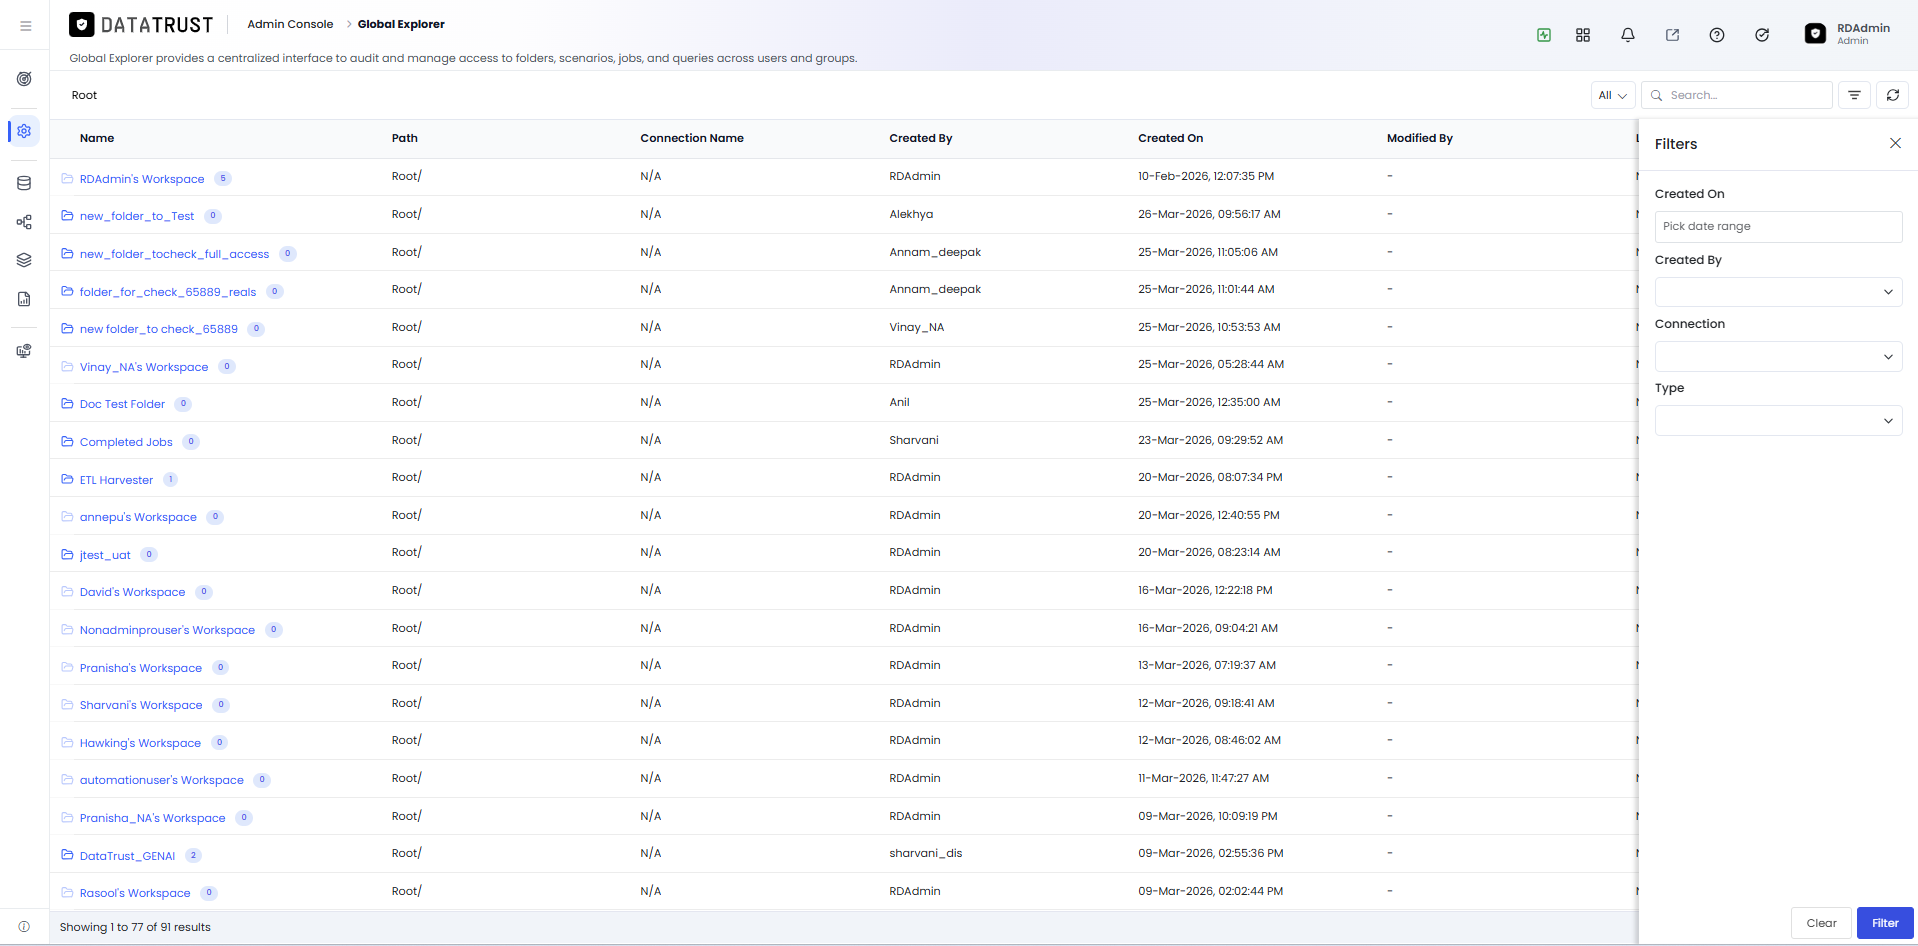Screen dimensions: 1918x946
Task: Open the report chart sidebar icon
Action: 24,299
